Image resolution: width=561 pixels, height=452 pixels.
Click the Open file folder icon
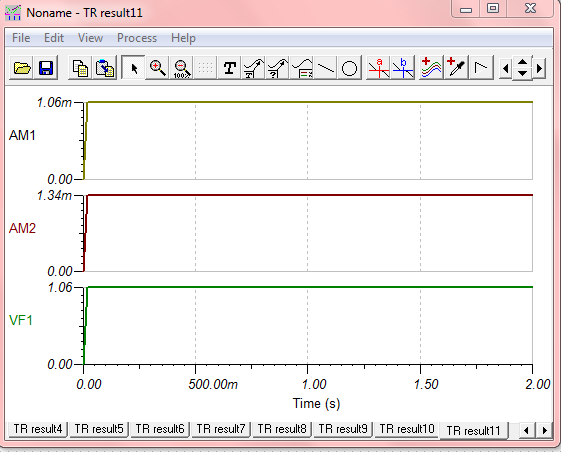(x=21, y=68)
